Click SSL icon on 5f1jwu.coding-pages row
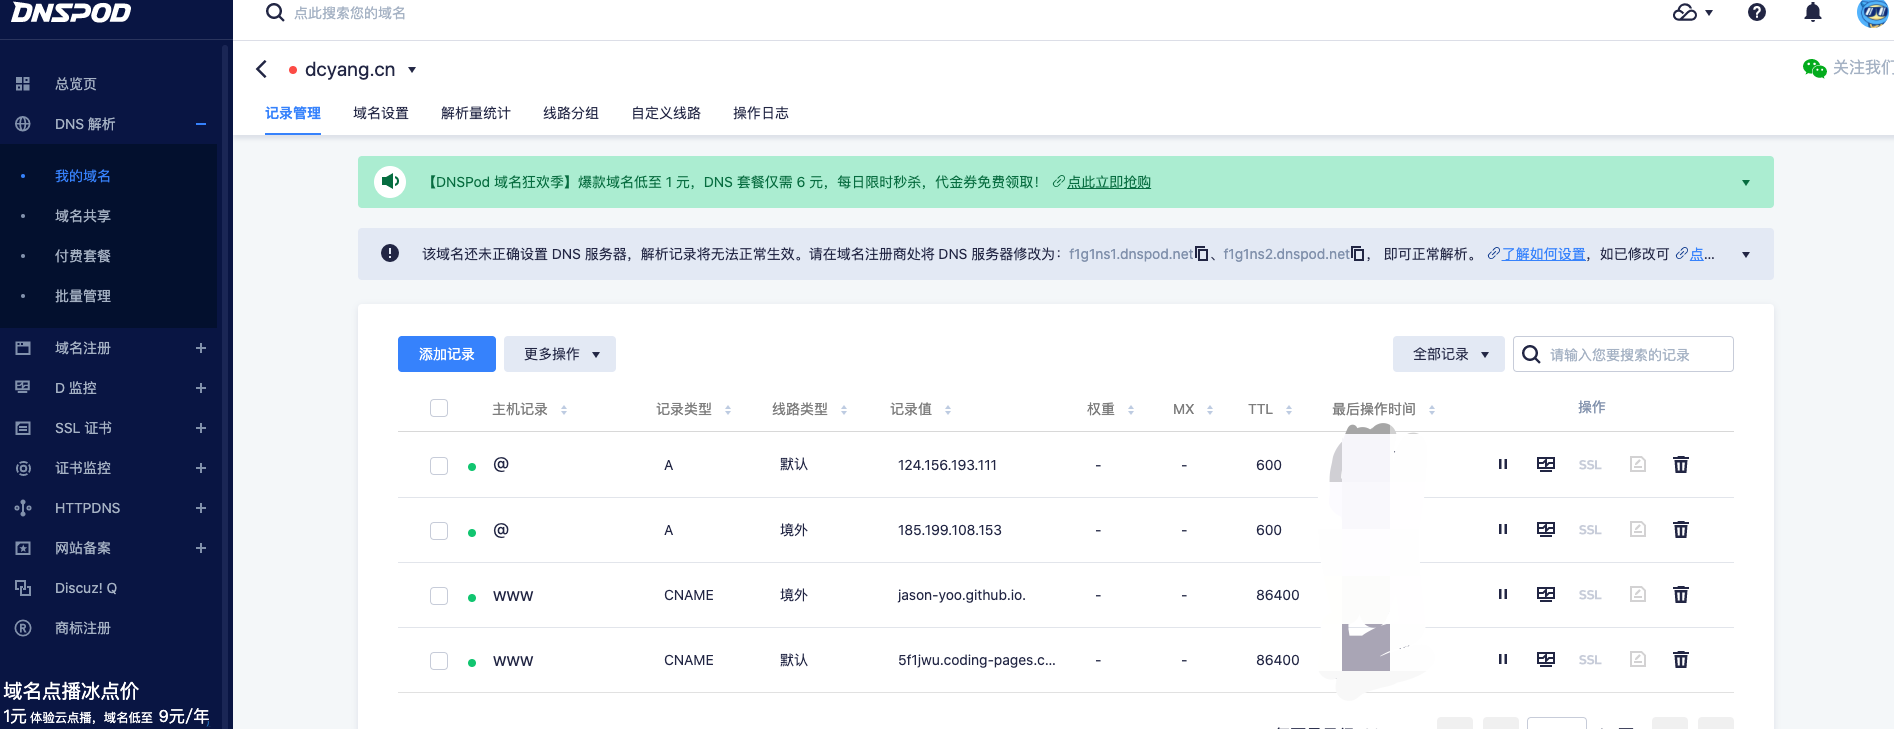 tap(1589, 660)
